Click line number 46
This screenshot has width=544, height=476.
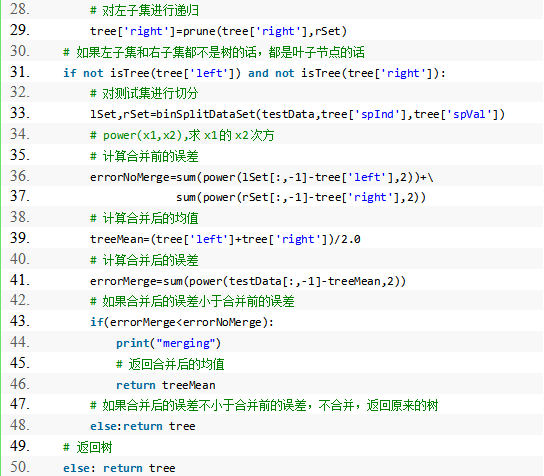coord(20,384)
